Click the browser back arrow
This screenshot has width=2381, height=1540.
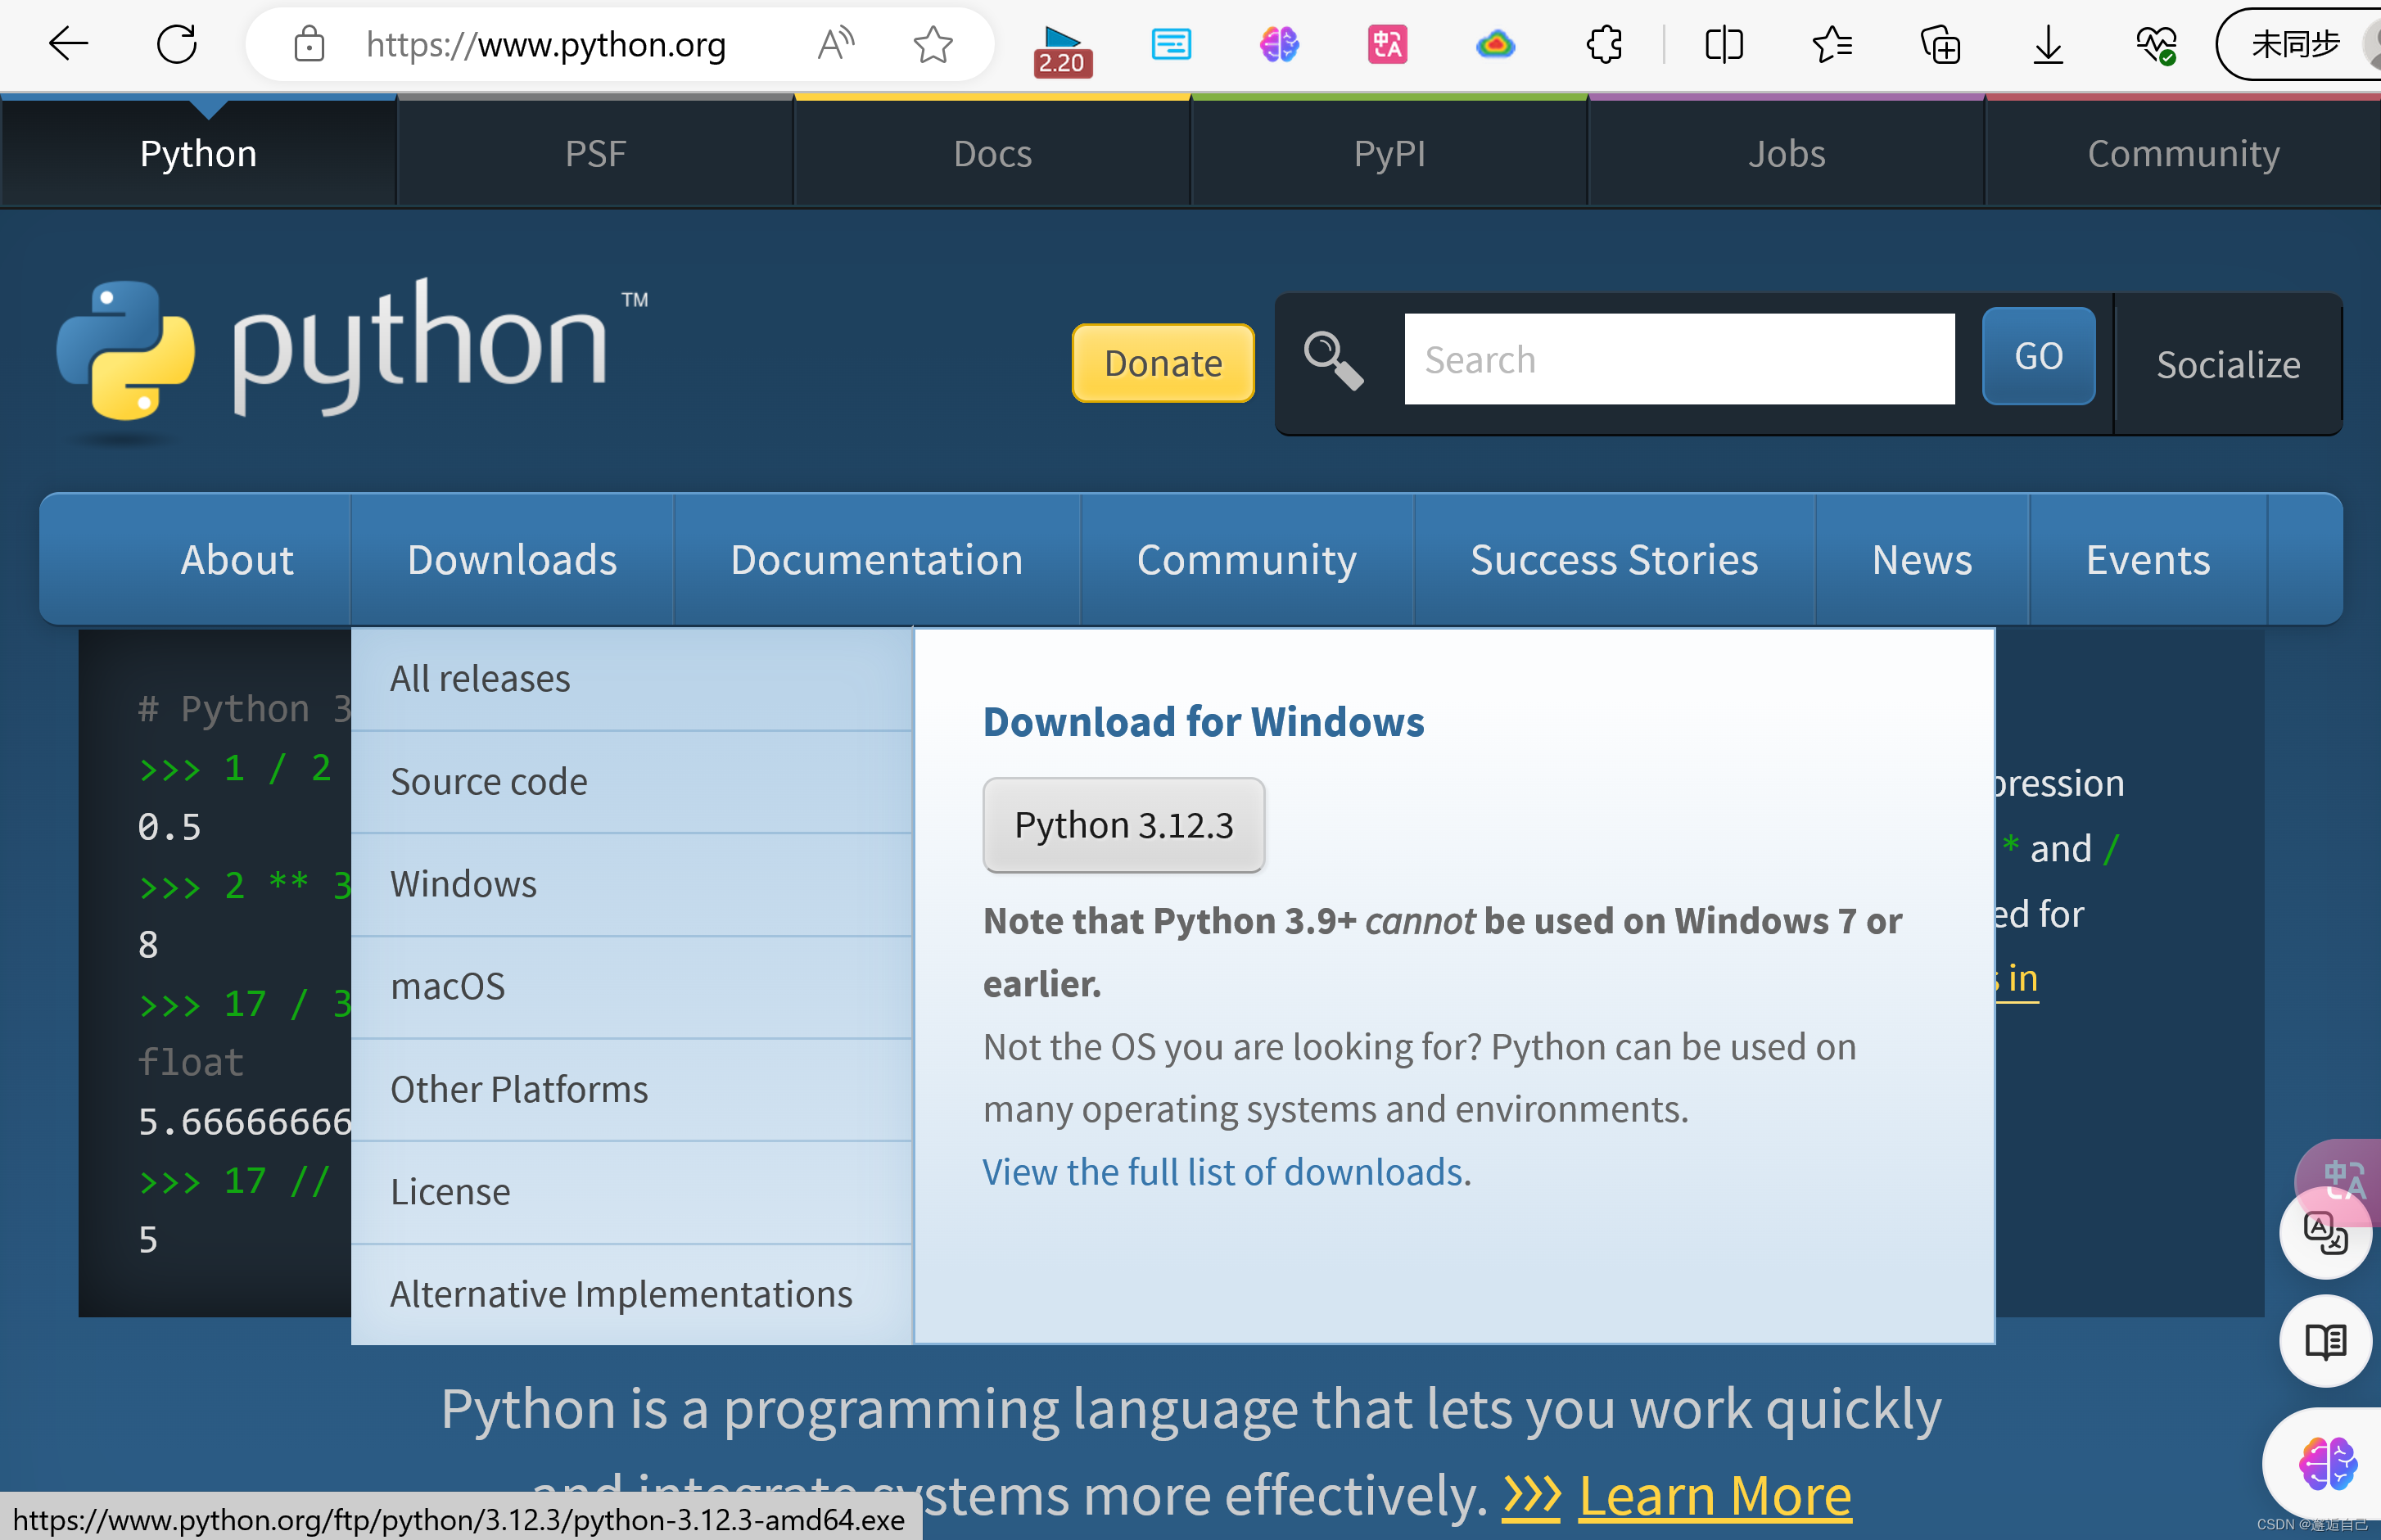tap(68, 44)
